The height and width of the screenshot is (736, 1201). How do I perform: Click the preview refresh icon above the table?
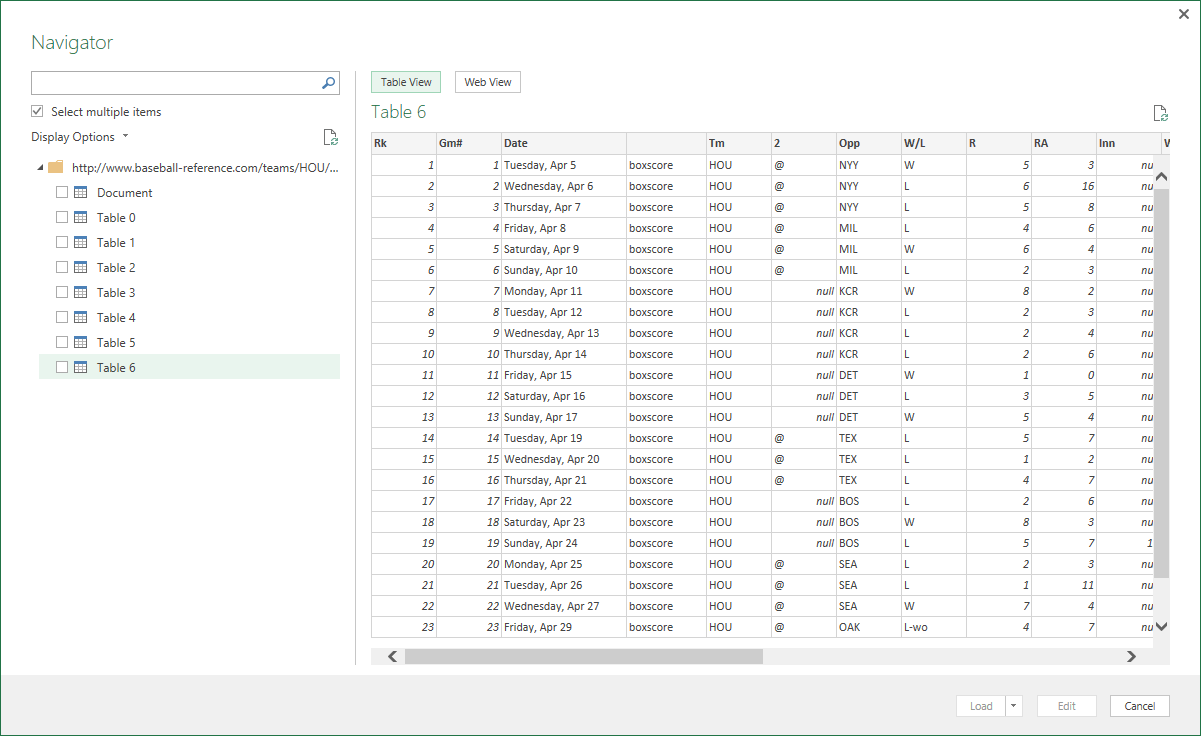(1160, 113)
